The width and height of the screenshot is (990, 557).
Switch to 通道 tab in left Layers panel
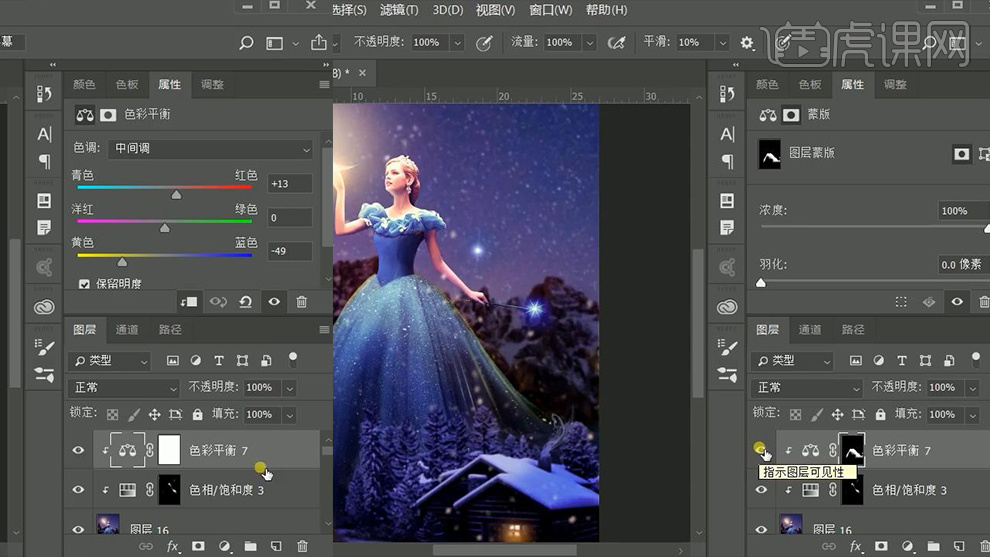(x=127, y=329)
